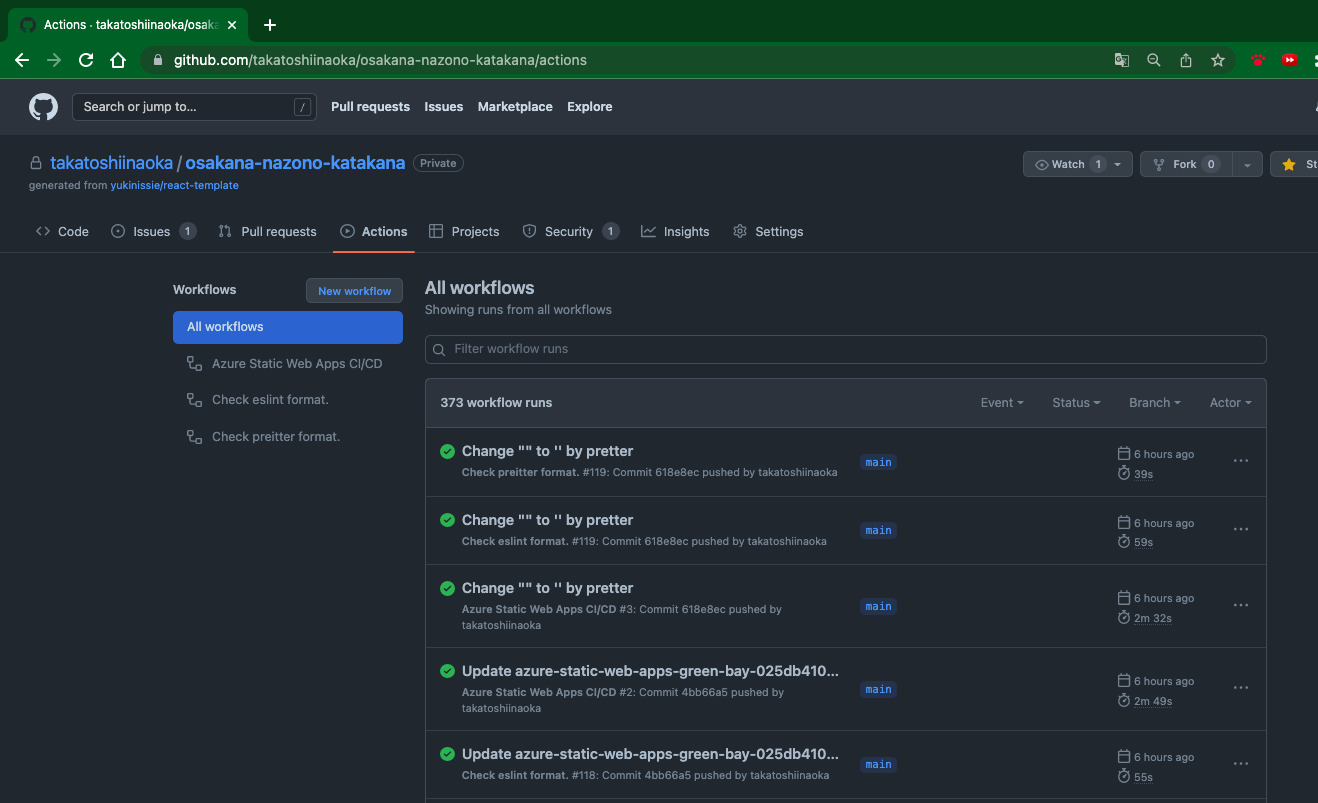Viewport: 1318px width, 803px height.
Task: Open Status filter dropdown
Action: point(1076,403)
